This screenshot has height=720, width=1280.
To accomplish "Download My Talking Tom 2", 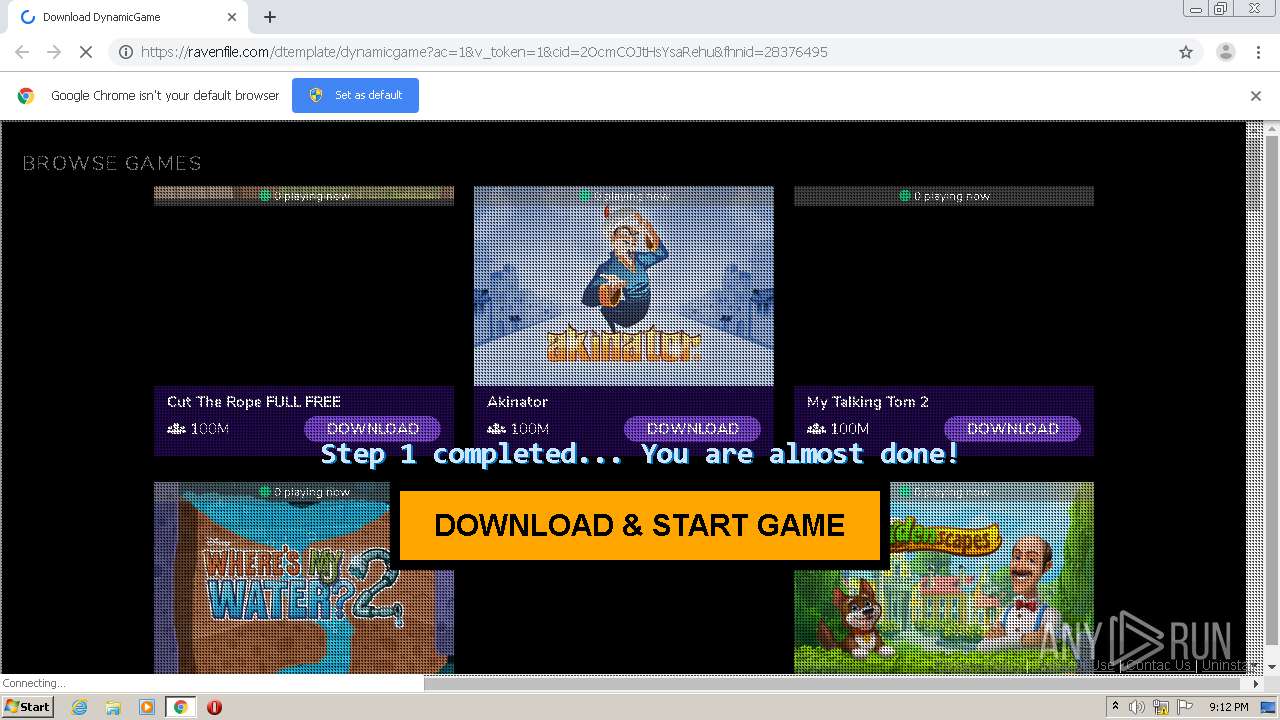I will pyautogui.click(x=1012, y=429).
